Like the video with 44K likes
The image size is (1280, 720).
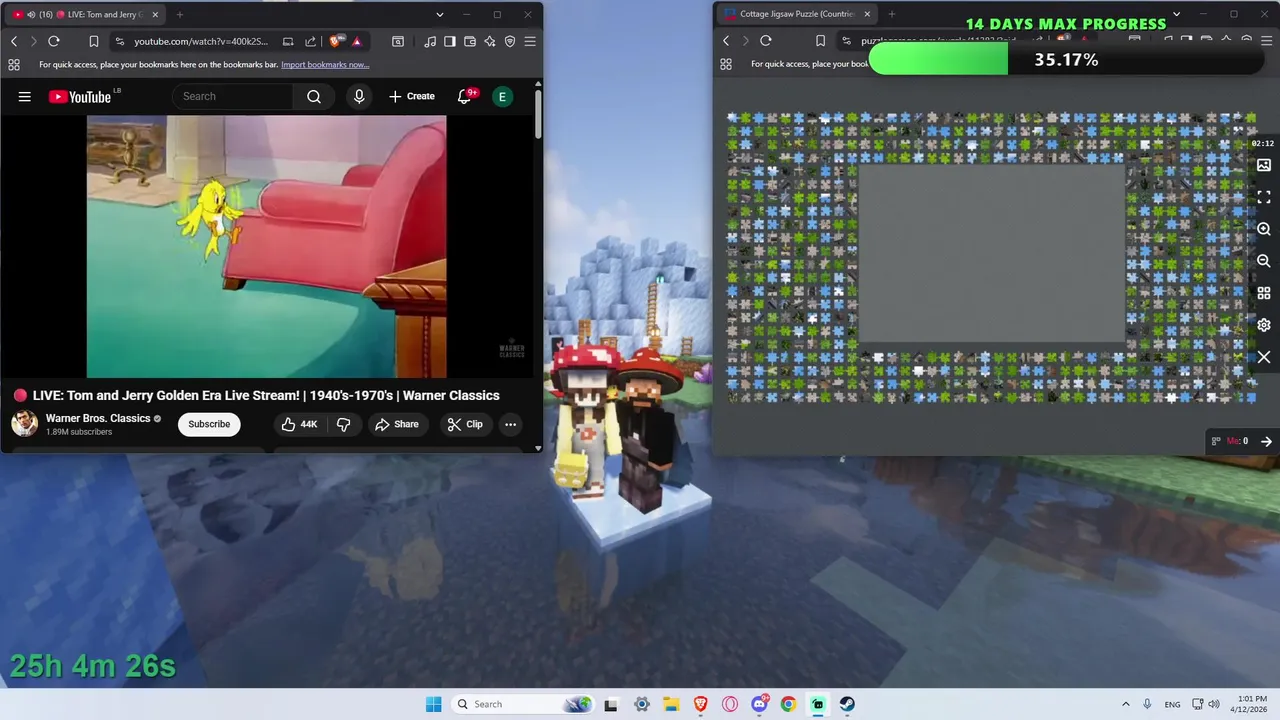click(x=299, y=424)
